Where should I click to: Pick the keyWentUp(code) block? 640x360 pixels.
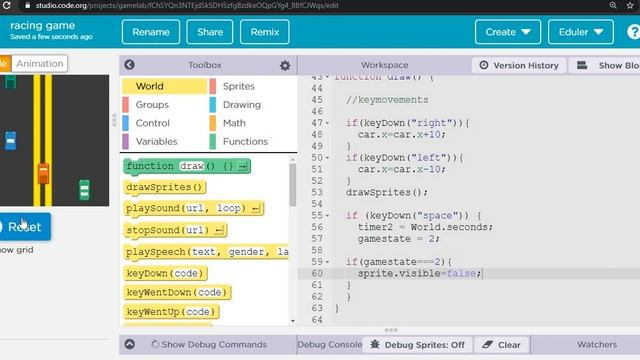coord(171,312)
